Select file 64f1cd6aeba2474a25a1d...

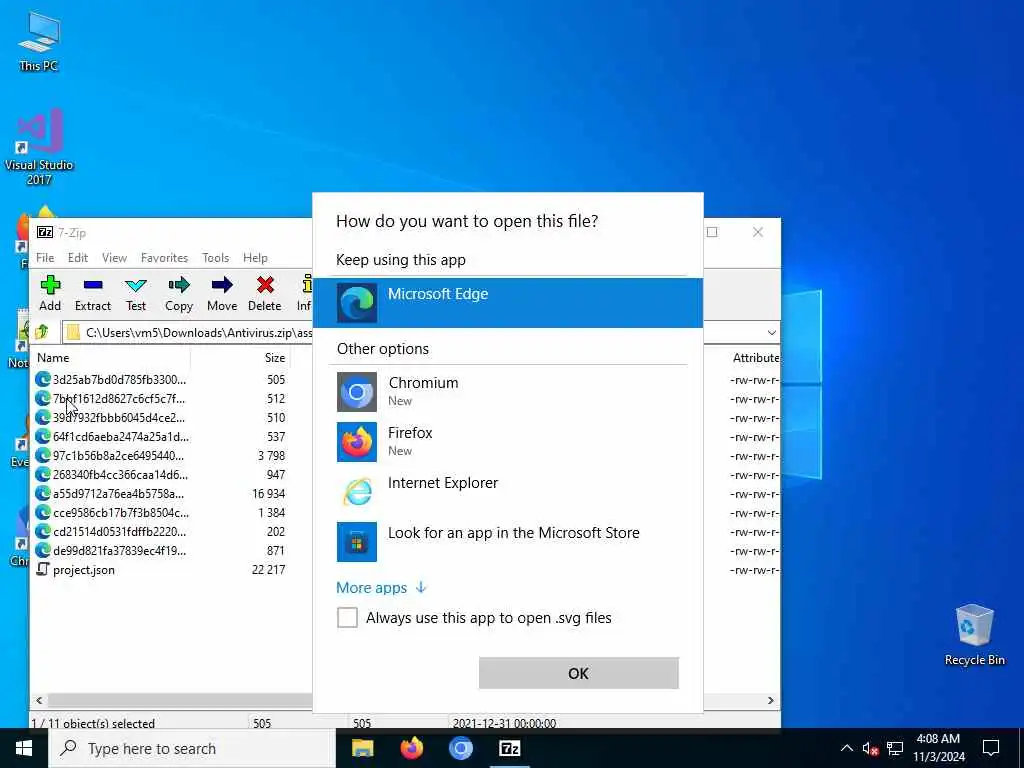121,436
